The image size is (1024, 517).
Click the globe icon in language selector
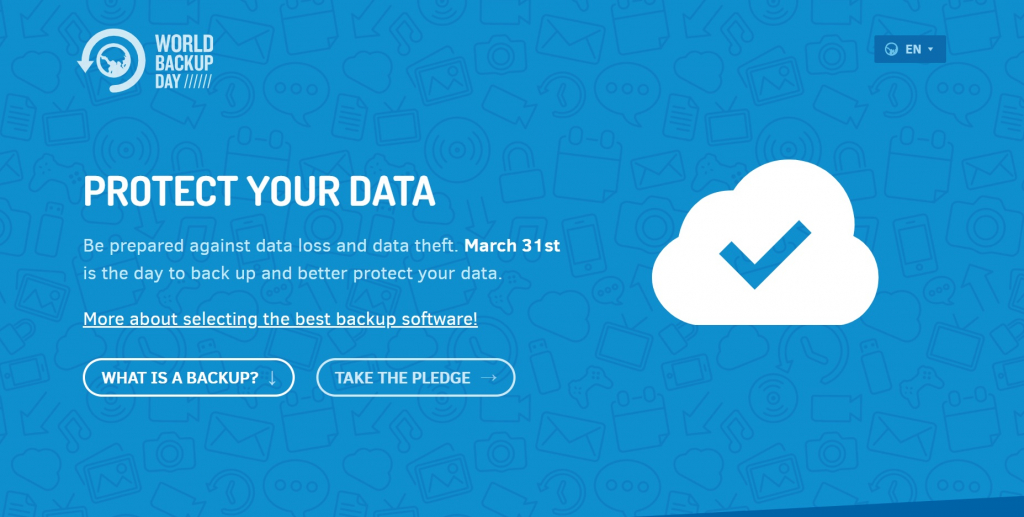[890, 50]
